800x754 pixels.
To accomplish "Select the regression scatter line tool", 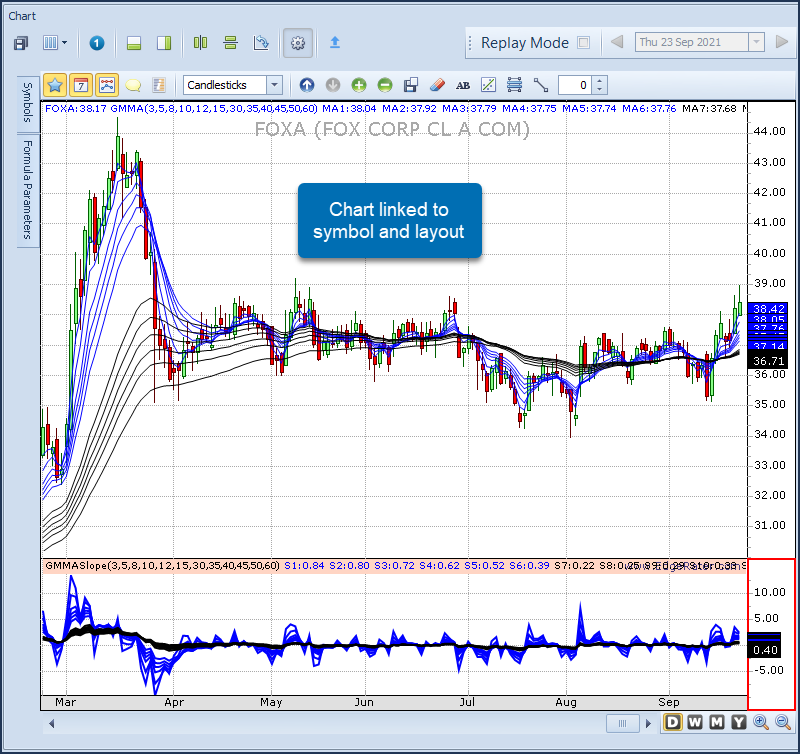I will [x=488, y=85].
